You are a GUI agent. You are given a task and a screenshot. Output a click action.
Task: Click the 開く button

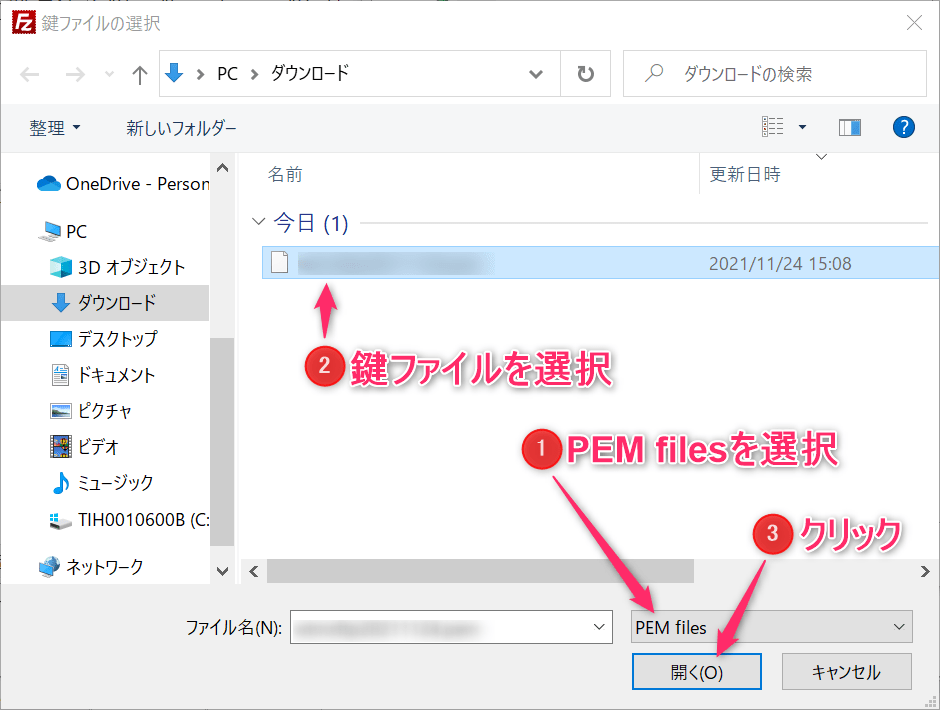coord(696,671)
